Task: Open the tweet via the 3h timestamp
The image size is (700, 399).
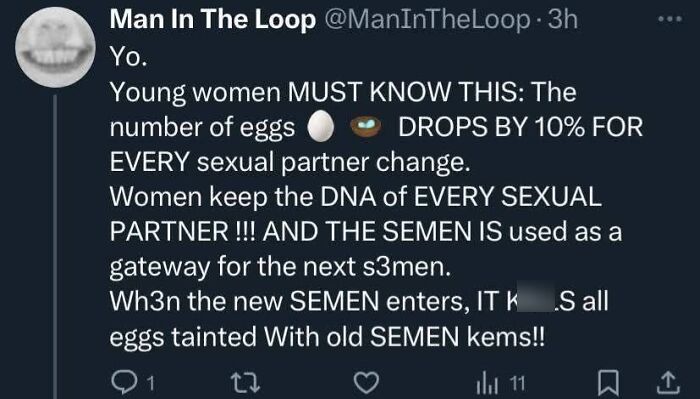Action: [562, 20]
